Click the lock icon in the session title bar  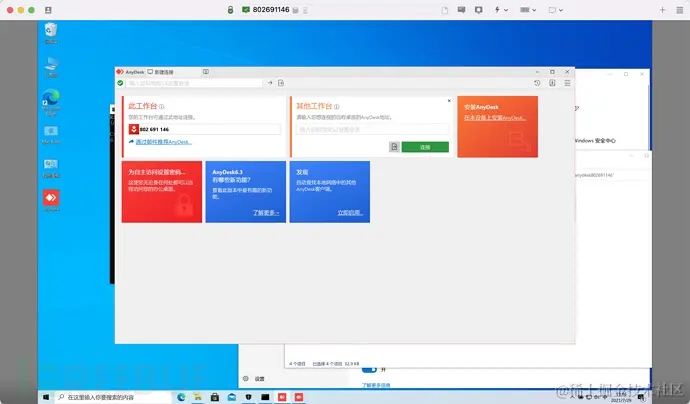click(230, 10)
